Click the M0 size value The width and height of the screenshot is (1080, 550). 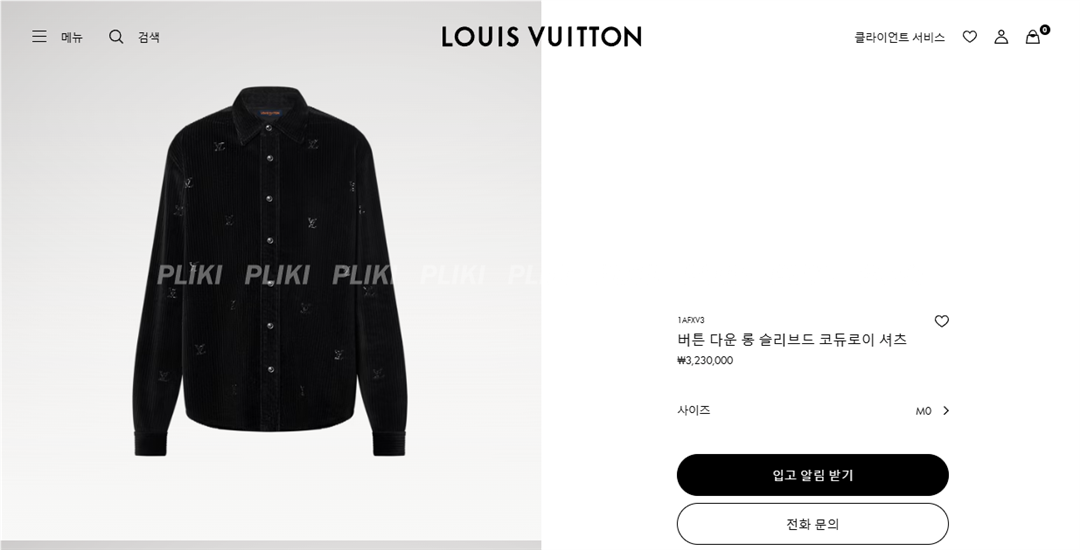(923, 411)
